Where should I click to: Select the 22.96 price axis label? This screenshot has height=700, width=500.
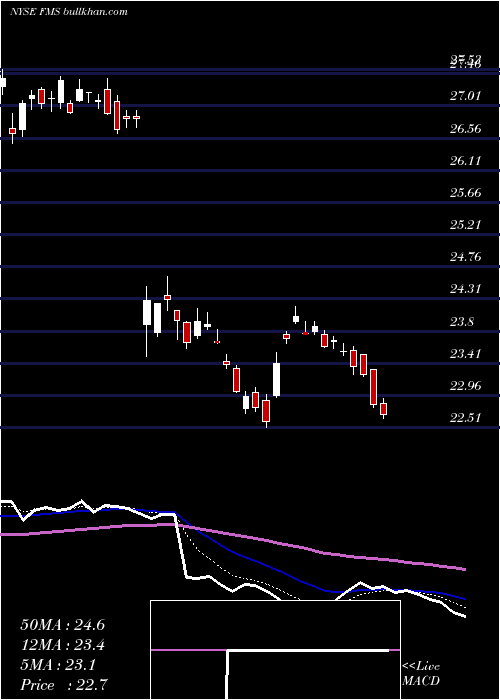(466, 386)
